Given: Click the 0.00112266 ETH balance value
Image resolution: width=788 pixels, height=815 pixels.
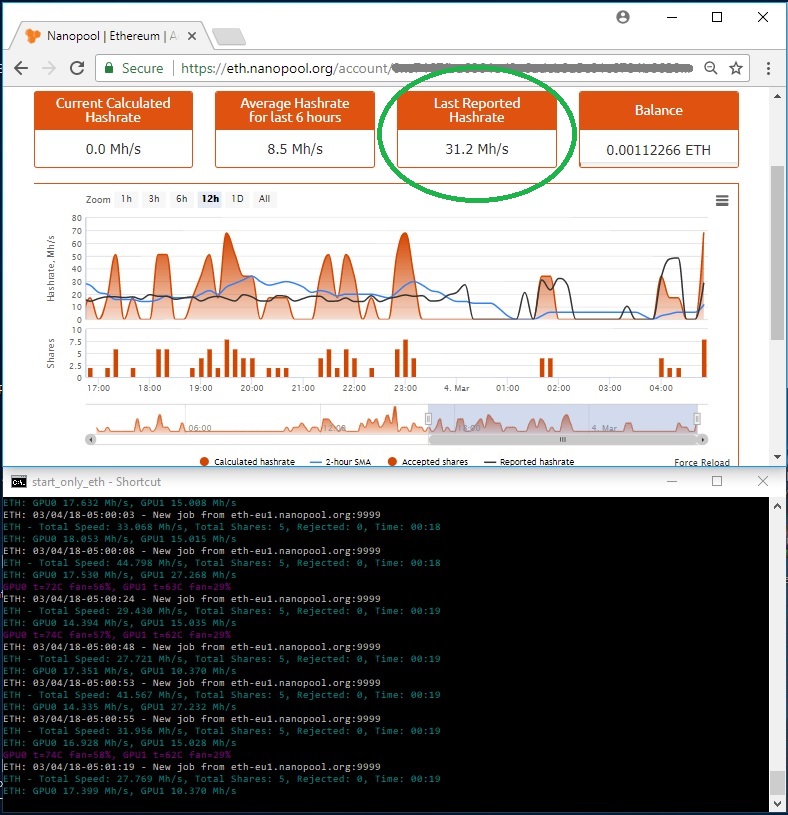Looking at the screenshot, I should point(658,150).
